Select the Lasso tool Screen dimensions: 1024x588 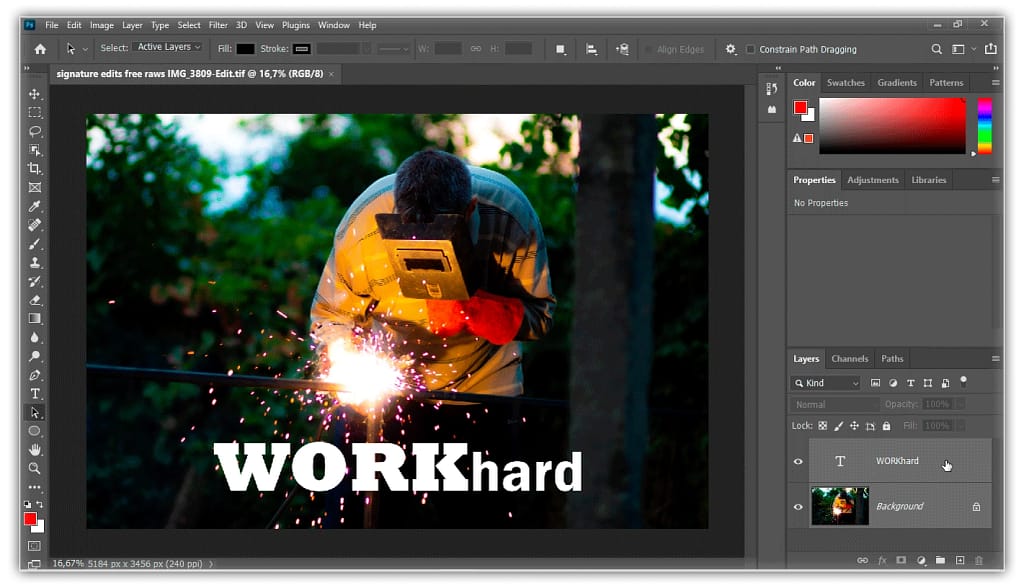[x=35, y=131]
